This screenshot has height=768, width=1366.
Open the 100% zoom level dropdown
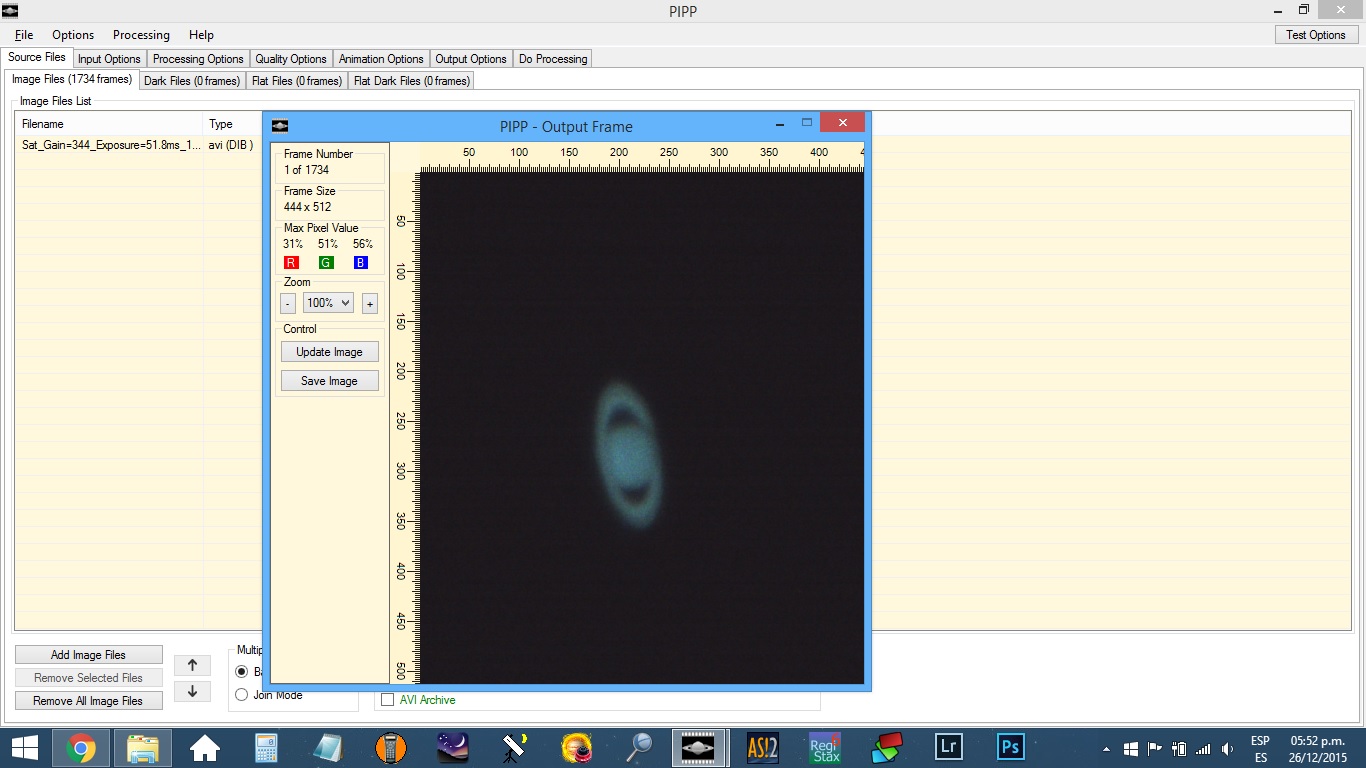point(328,303)
